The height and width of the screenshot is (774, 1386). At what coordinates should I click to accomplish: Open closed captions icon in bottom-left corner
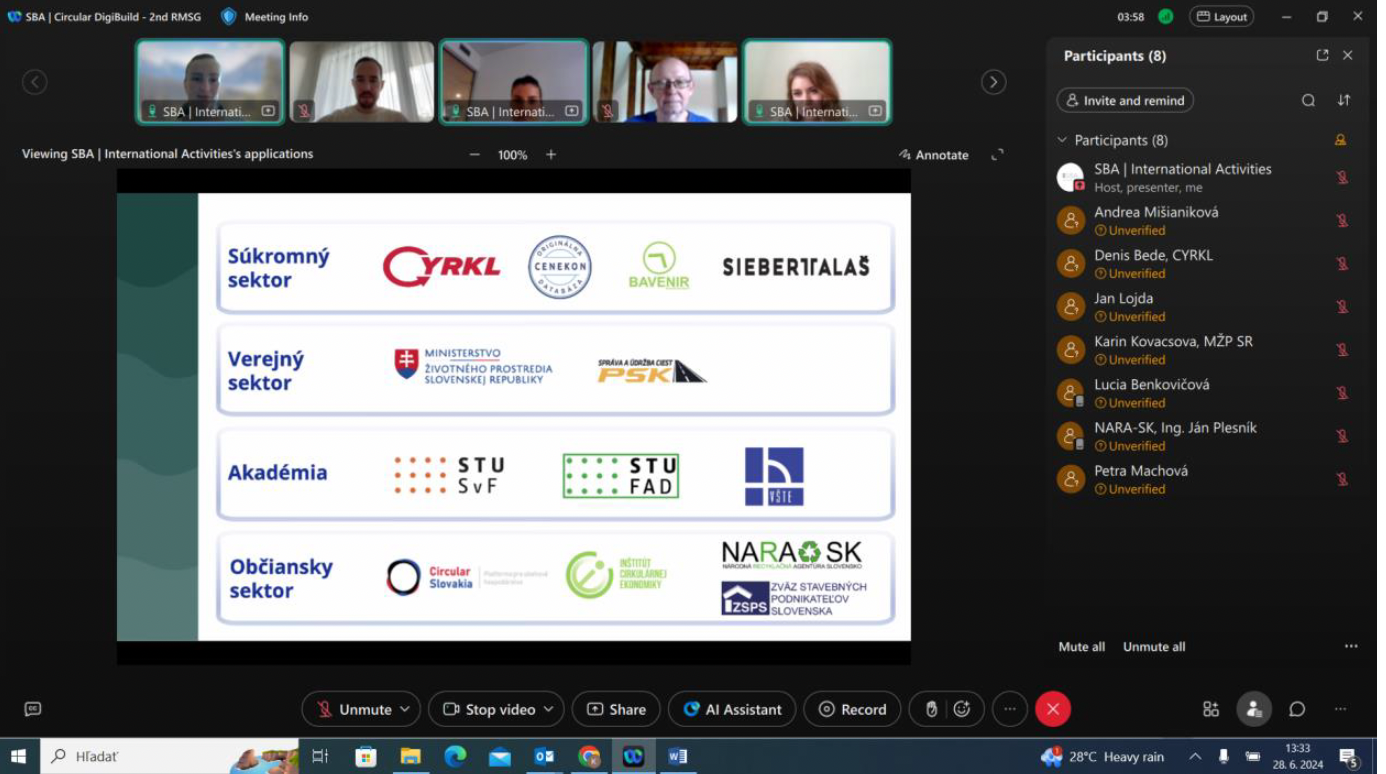[33, 709]
